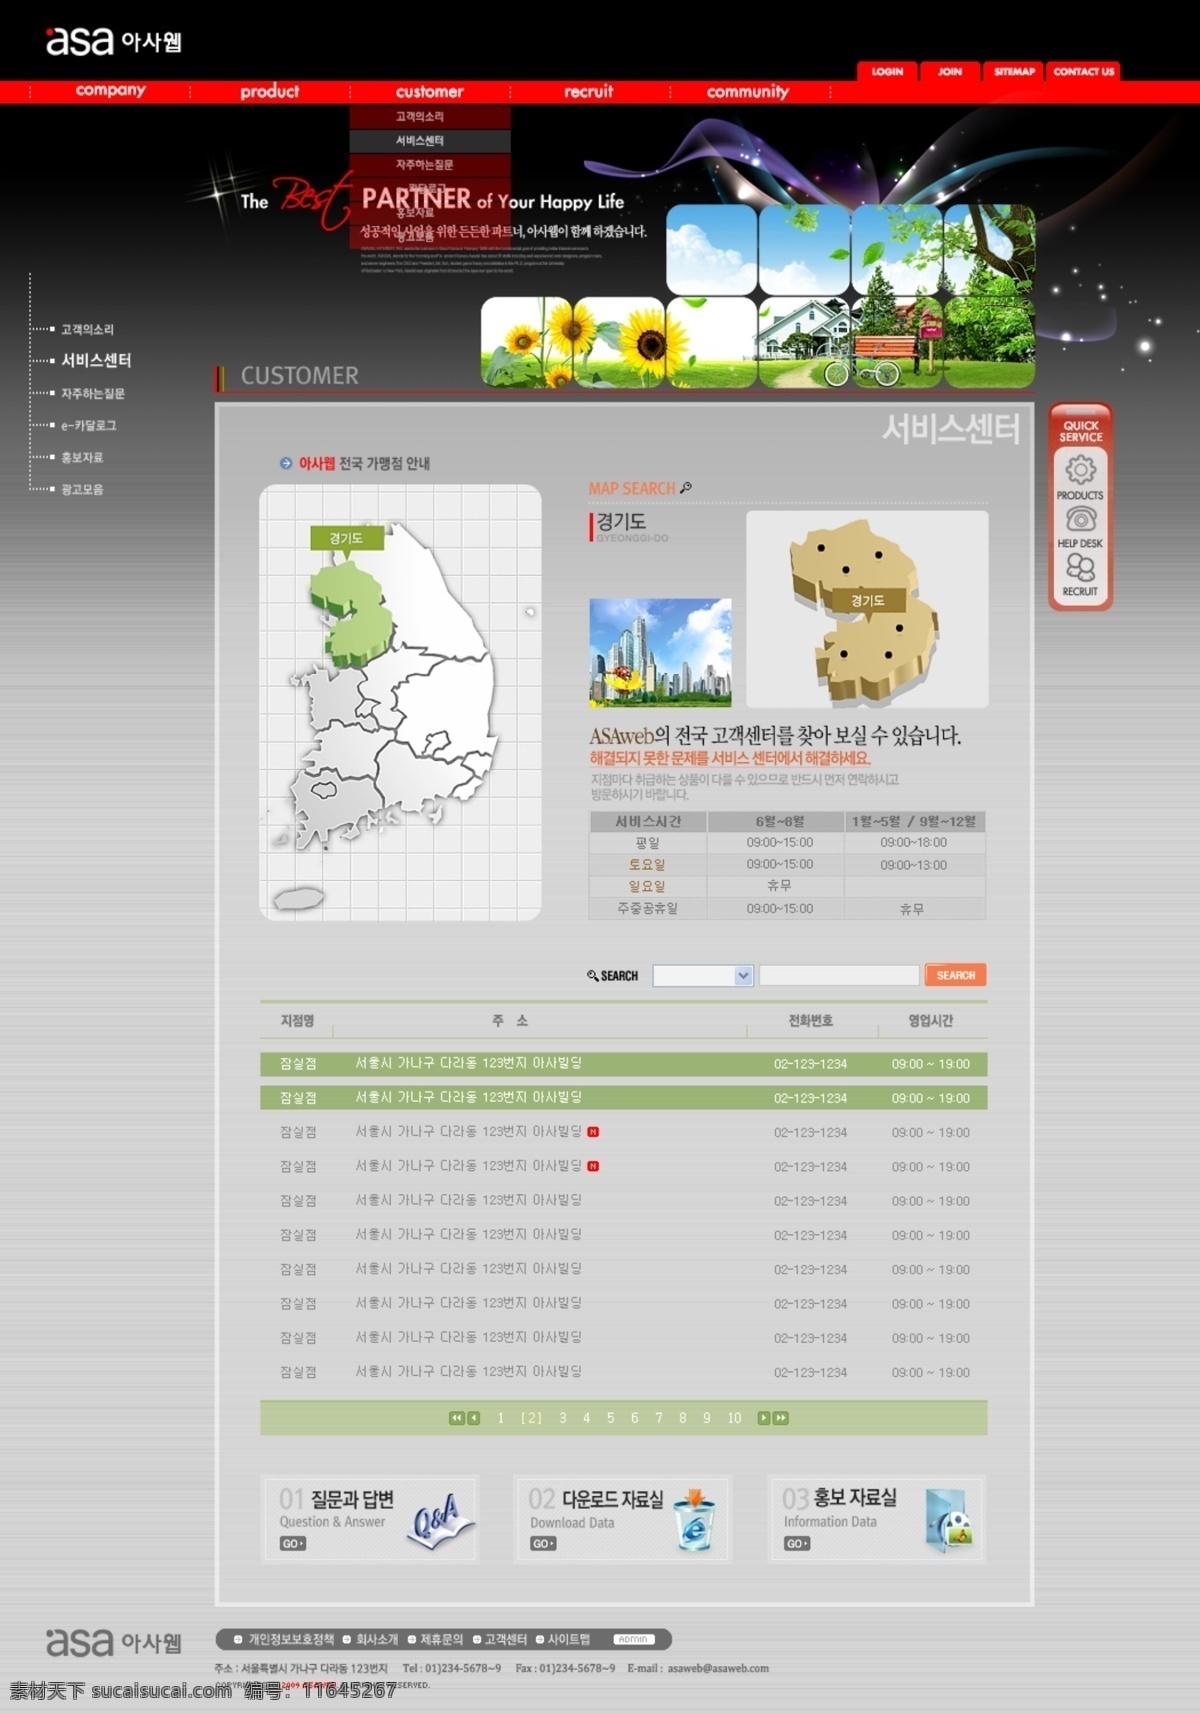Image resolution: width=1200 pixels, height=1714 pixels.
Task: Click the JOIN button
Action: (x=950, y=71)
